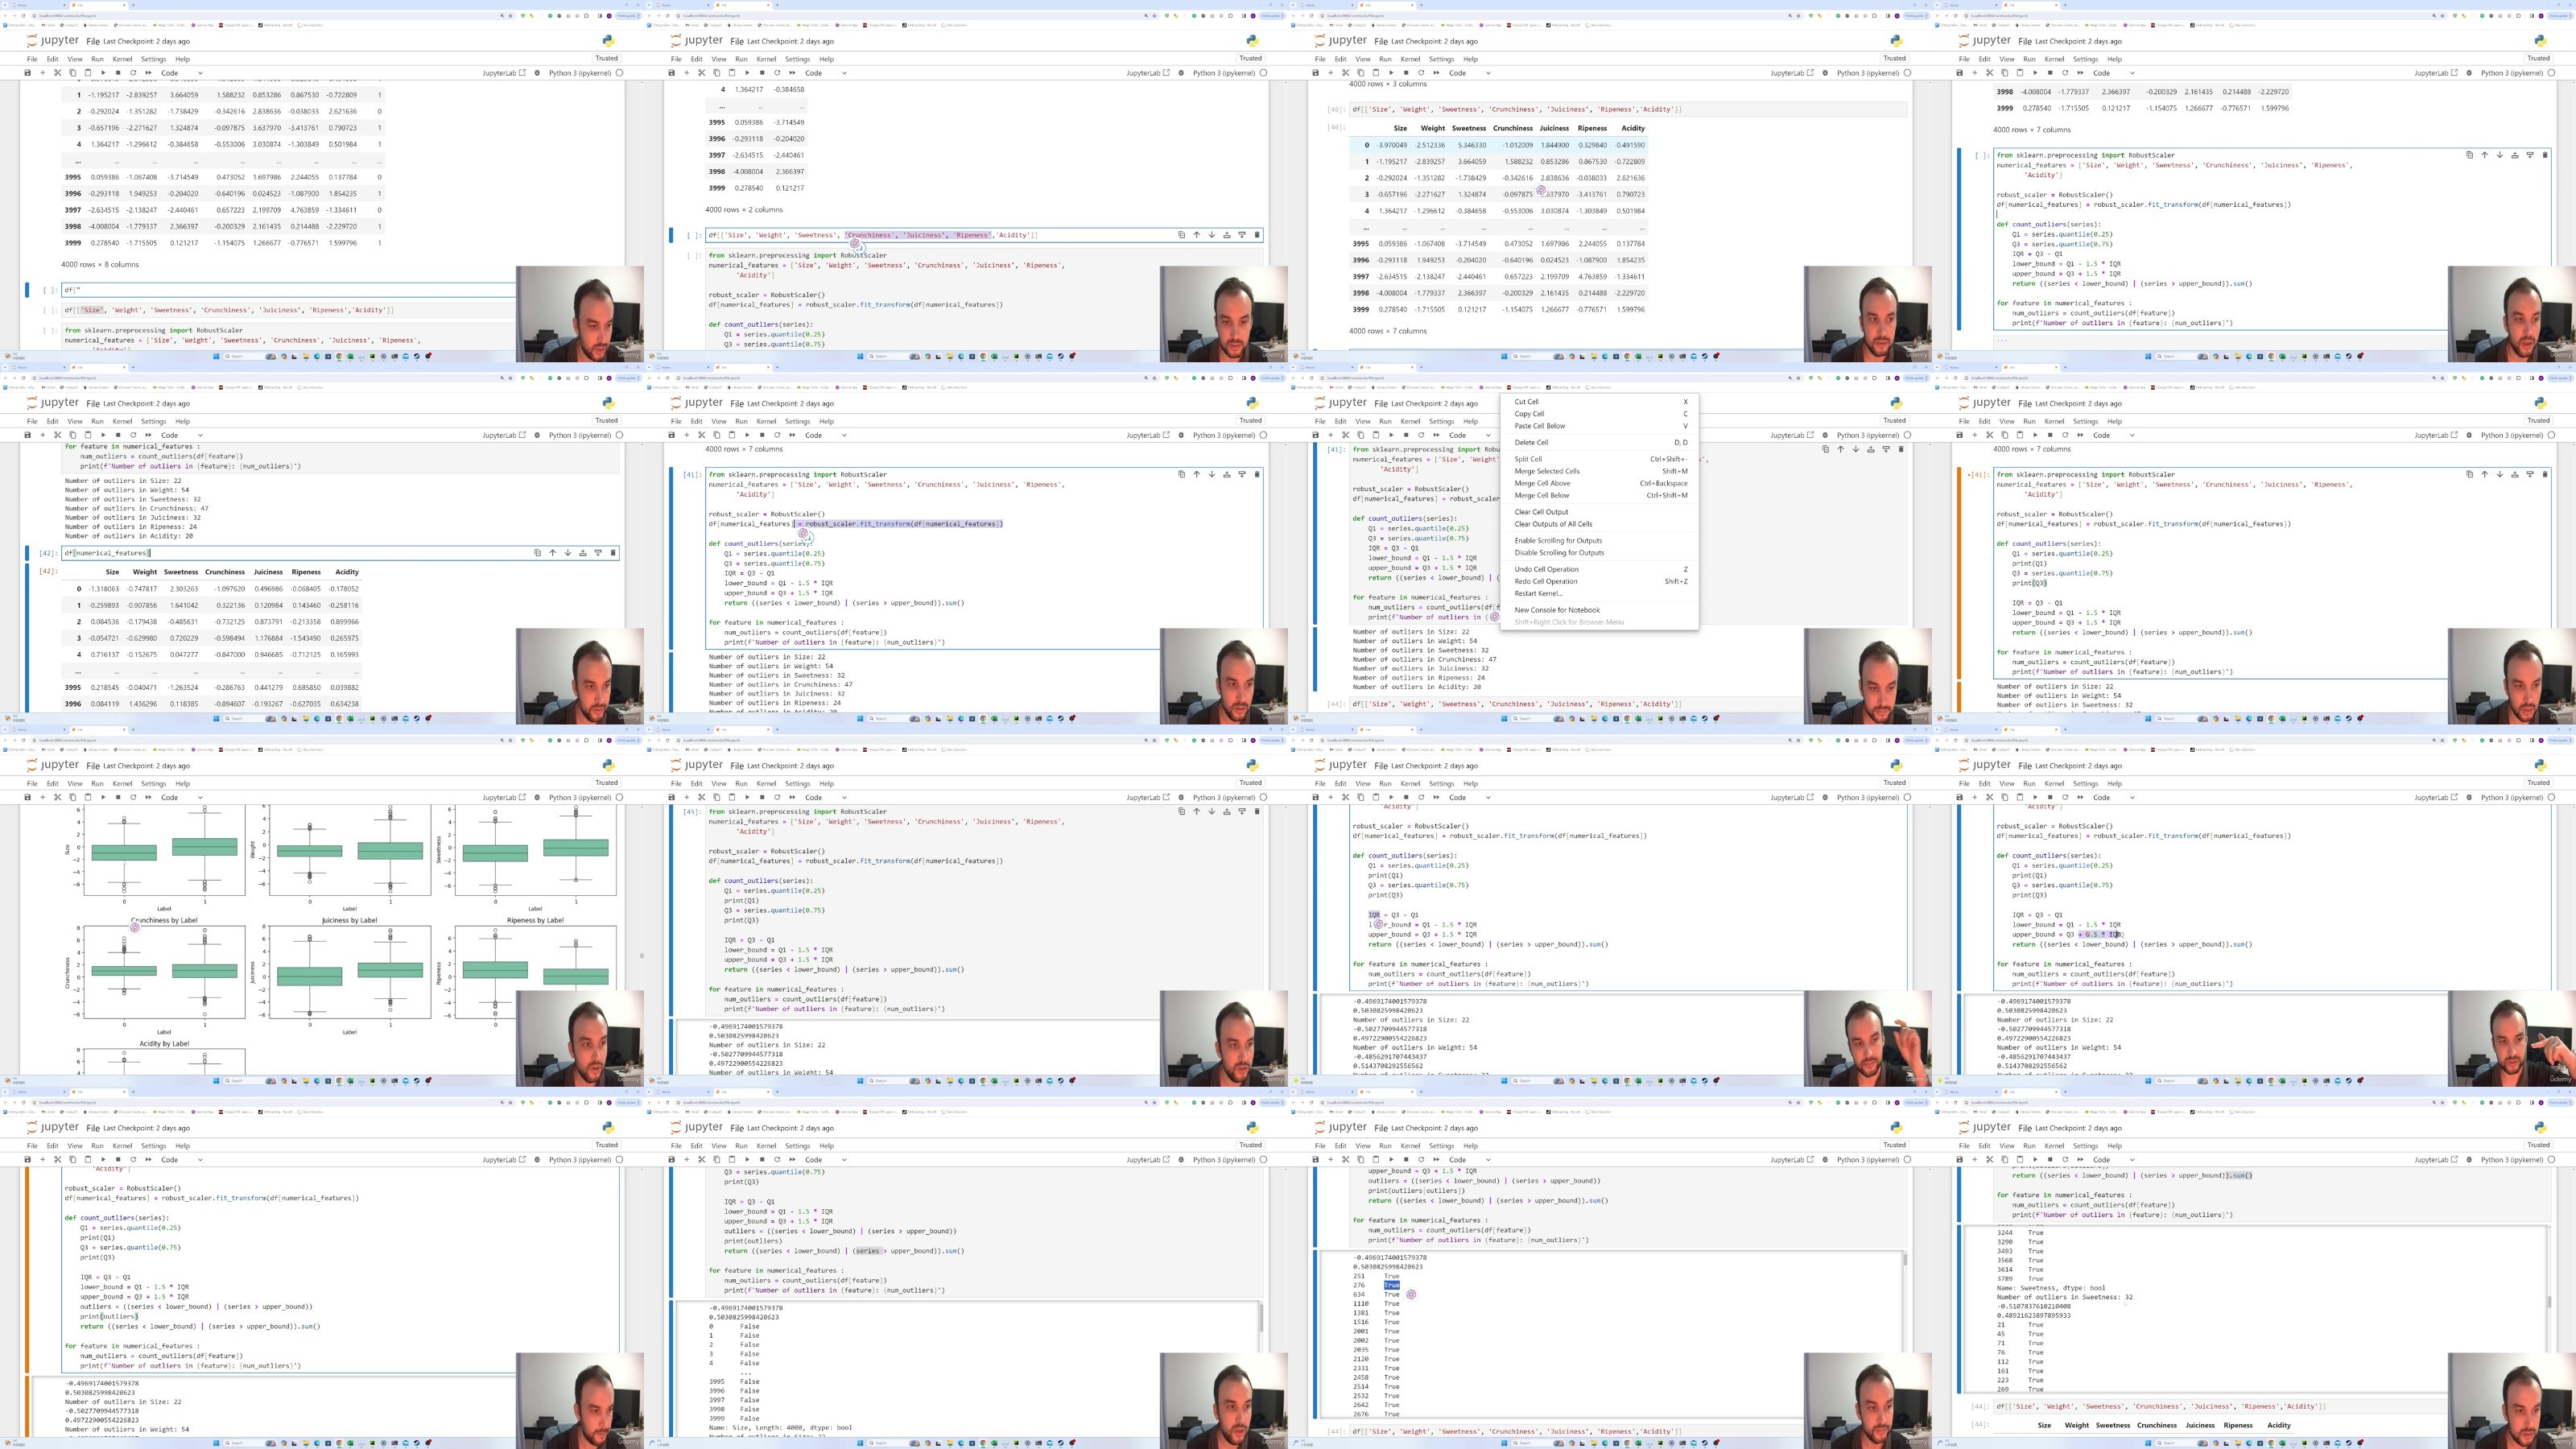Click the text '4000 rows × 8 columns'

coord(100,265)
